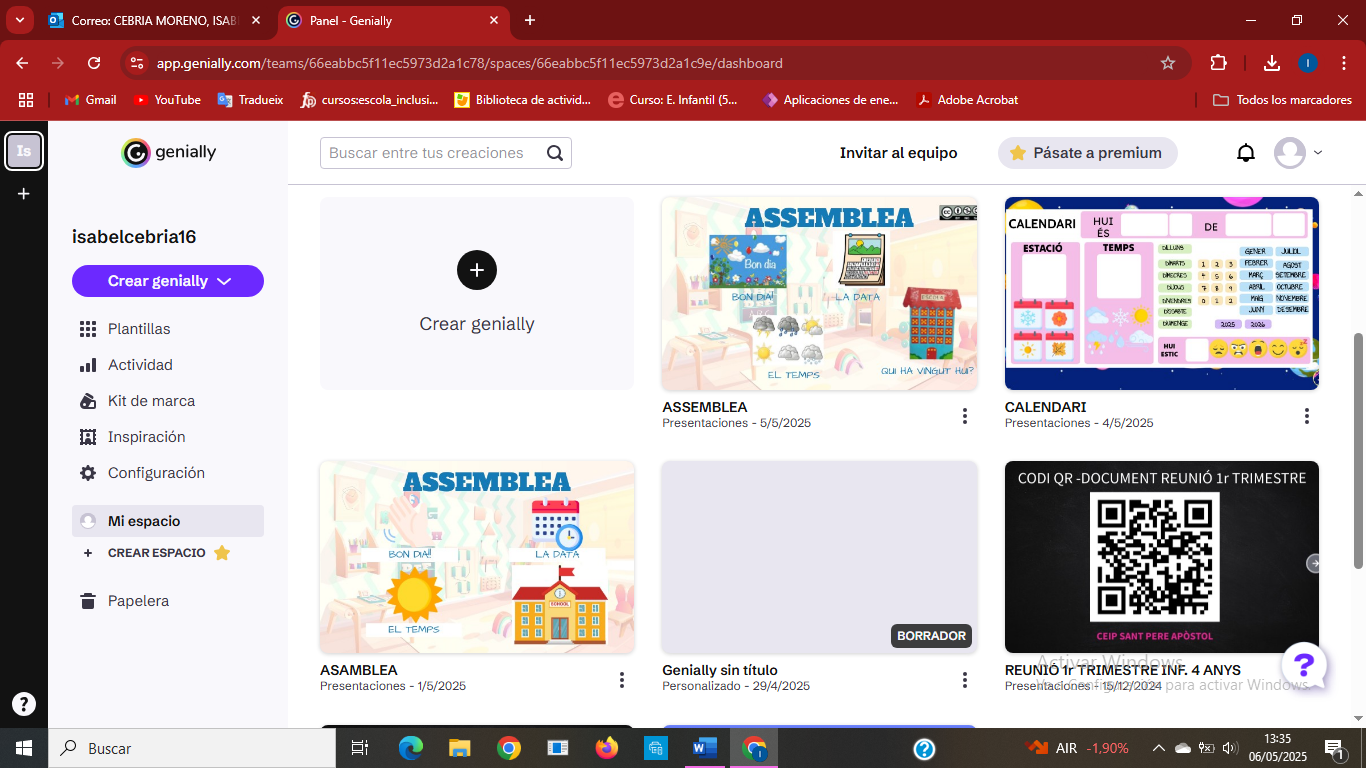The image size is (1366, 768).
Task: Select Mi espacio in the sidebar
Action: pos(168,521)
